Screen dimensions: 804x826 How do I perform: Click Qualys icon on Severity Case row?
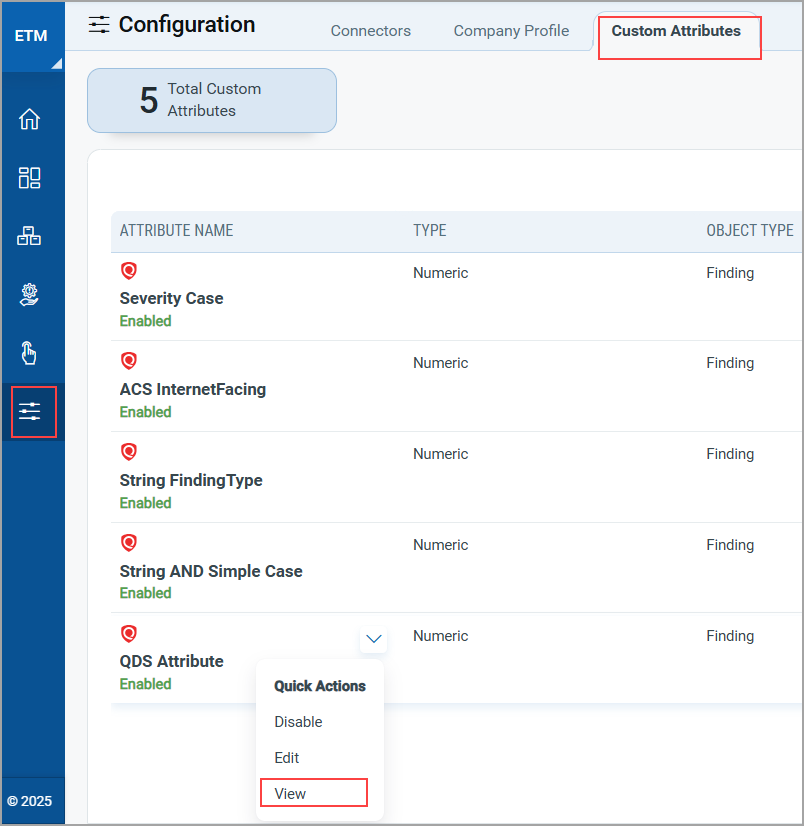coord(128,271)
